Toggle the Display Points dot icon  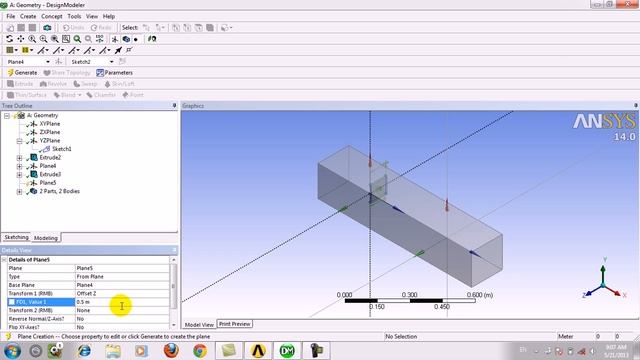point(136,39)
